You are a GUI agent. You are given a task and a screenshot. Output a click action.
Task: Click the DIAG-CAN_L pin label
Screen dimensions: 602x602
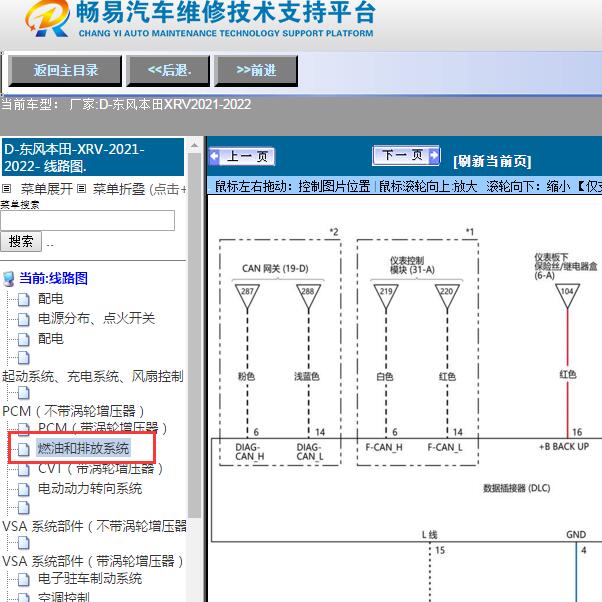310,452
